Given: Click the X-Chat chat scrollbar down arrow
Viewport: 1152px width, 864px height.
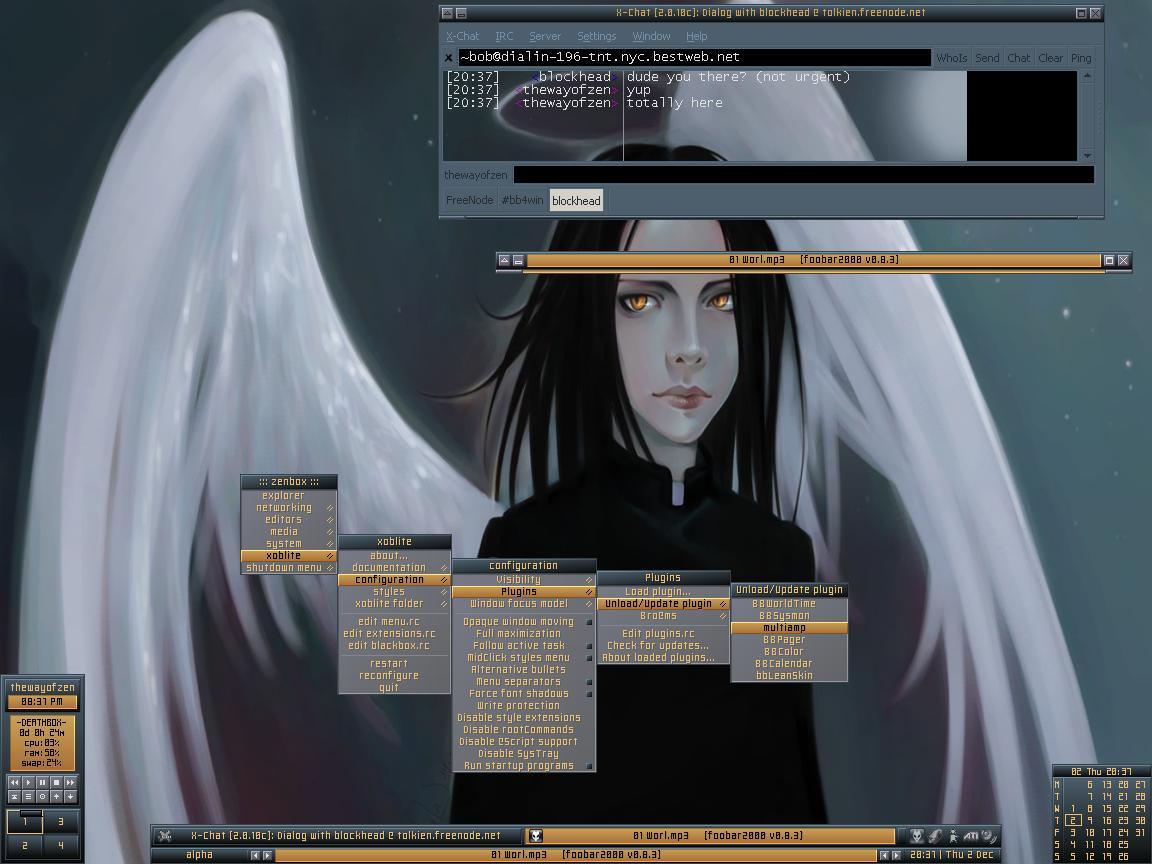Looking at the screenshot, I should 1087,156.
